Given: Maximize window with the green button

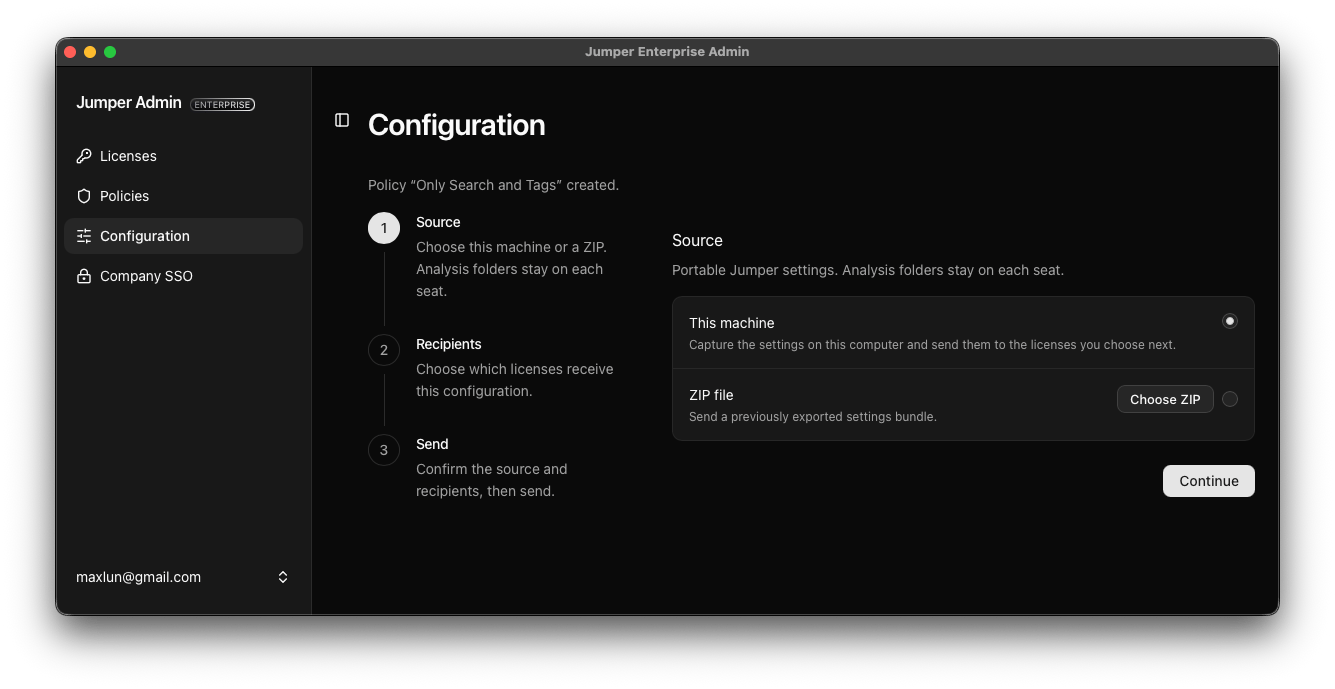Looking at the screenshot, I should [x=110, y=52].
